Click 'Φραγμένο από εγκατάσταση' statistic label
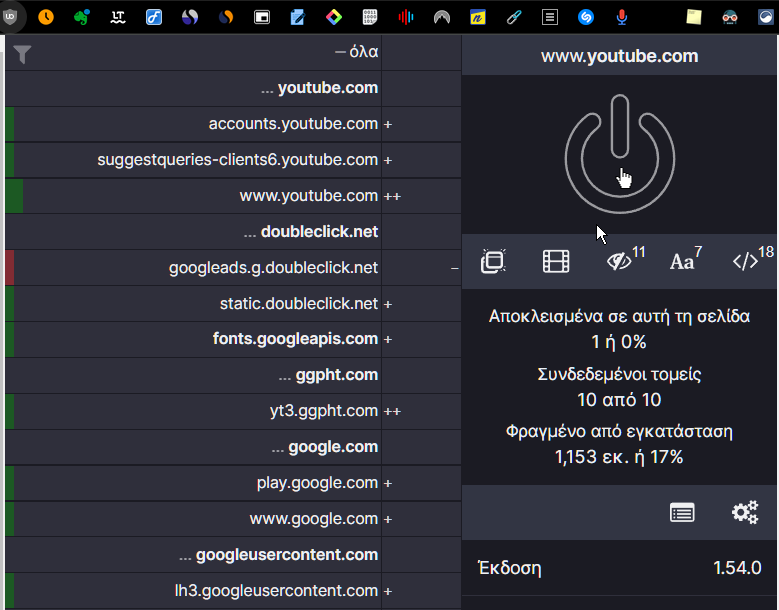The width and height of the screenshot is (779, 610). tap(619, 431)
